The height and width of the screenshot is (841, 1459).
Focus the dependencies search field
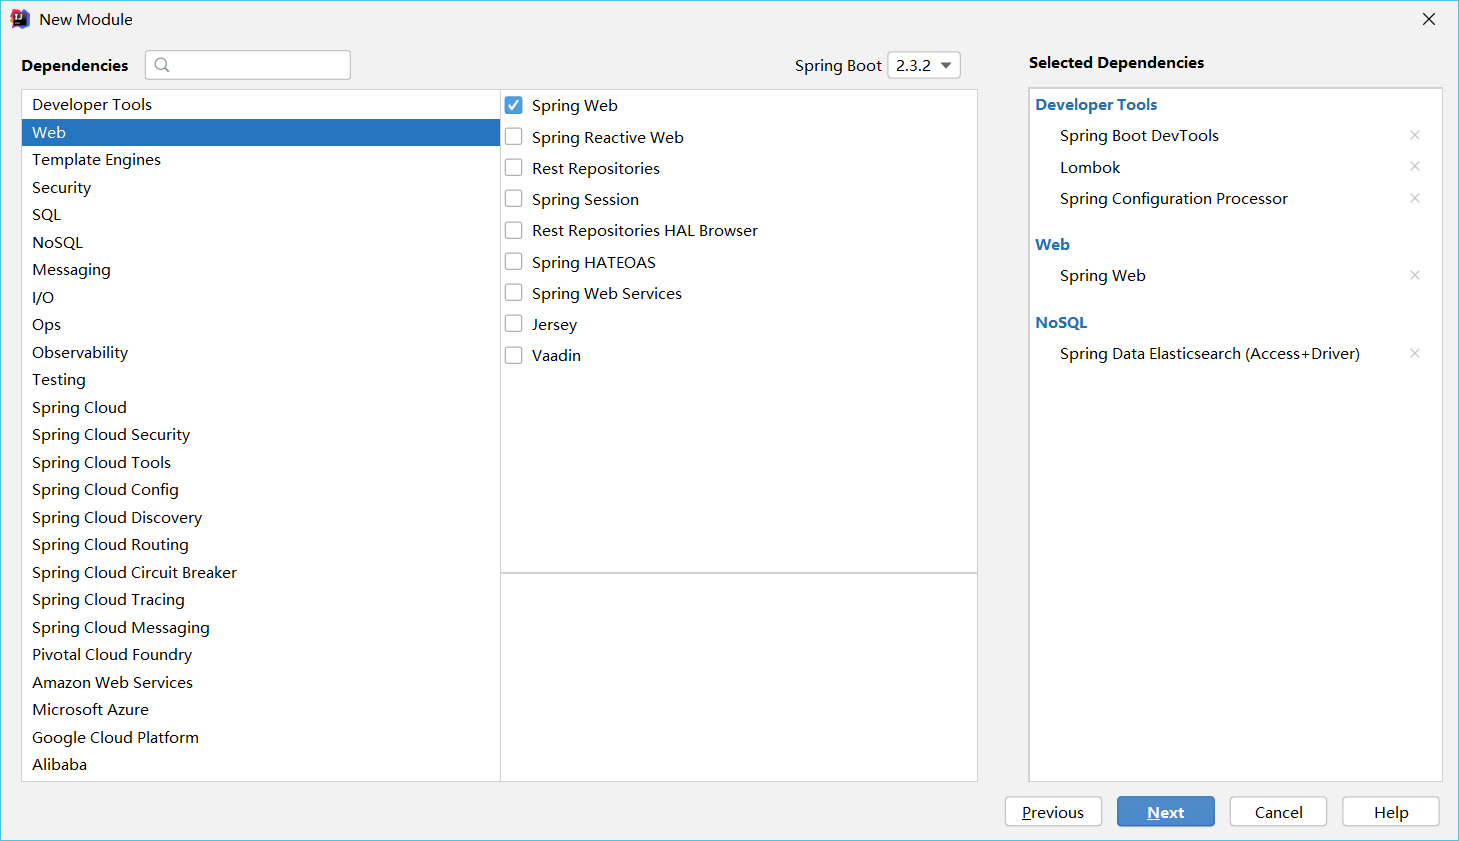tap(248, 65)
